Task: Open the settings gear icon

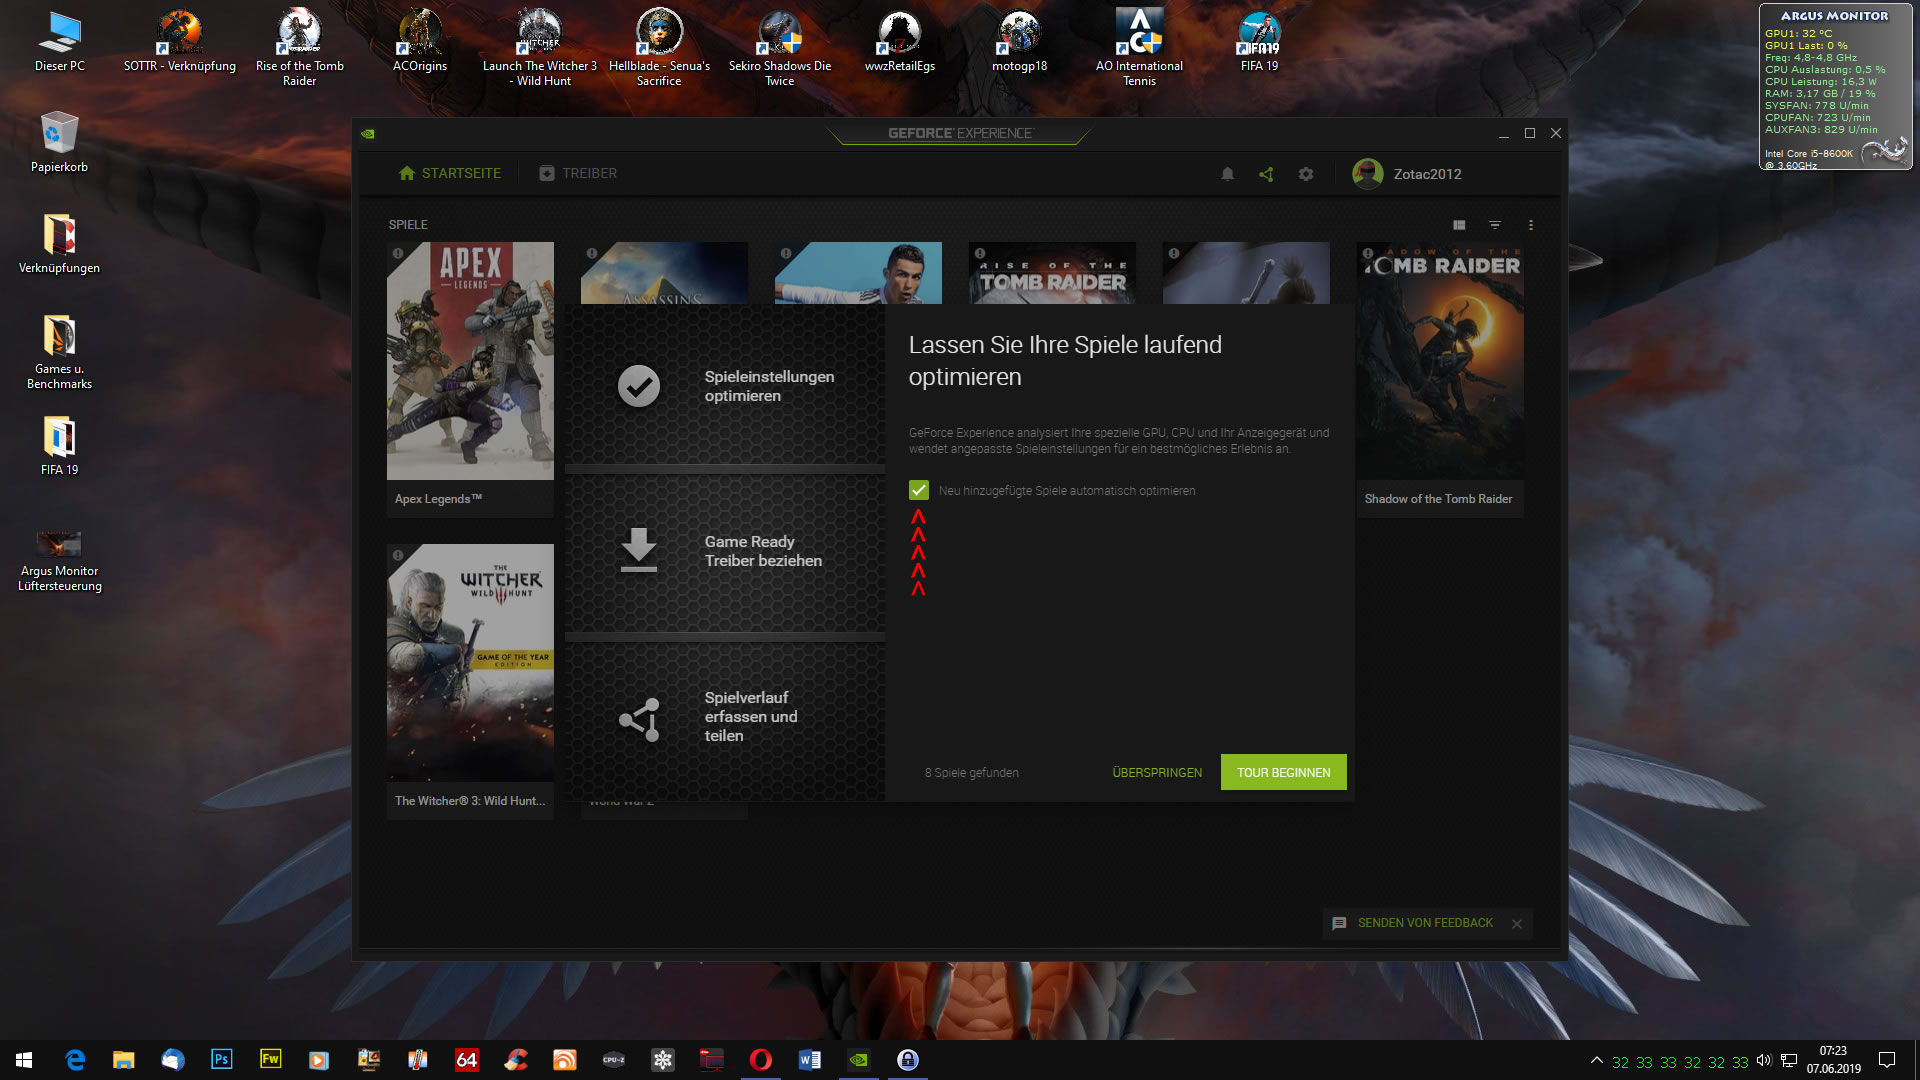Action: tap(1305, 174)
